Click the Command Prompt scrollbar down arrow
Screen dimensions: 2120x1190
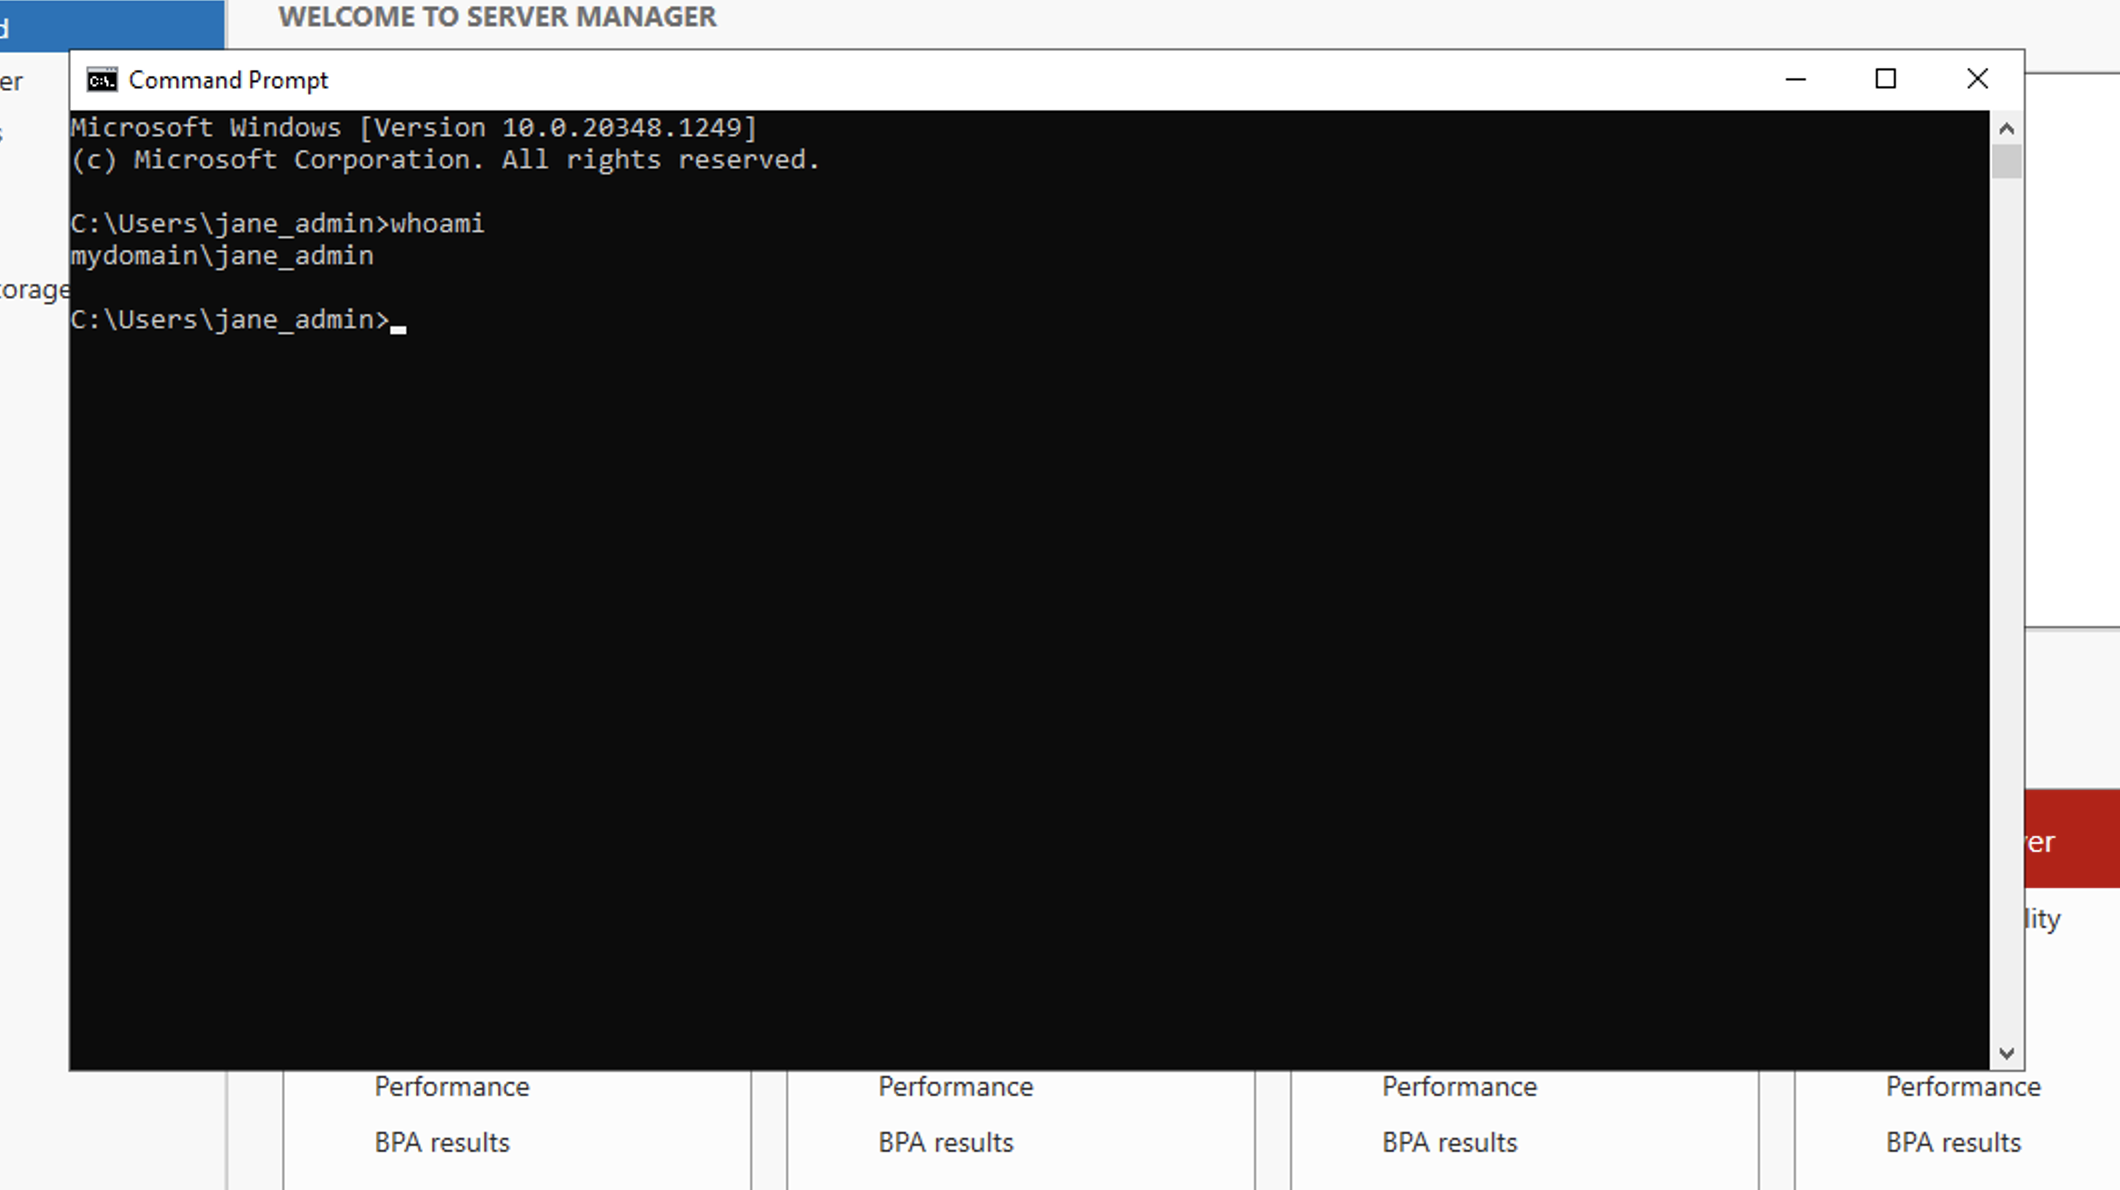pos(2006,1053)
